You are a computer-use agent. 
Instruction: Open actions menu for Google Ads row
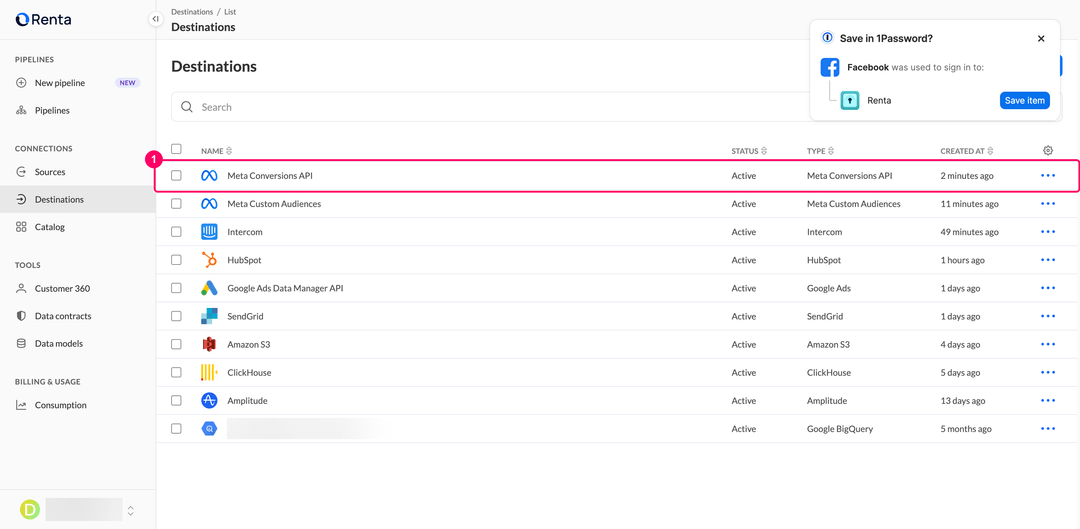point(1048,288)
